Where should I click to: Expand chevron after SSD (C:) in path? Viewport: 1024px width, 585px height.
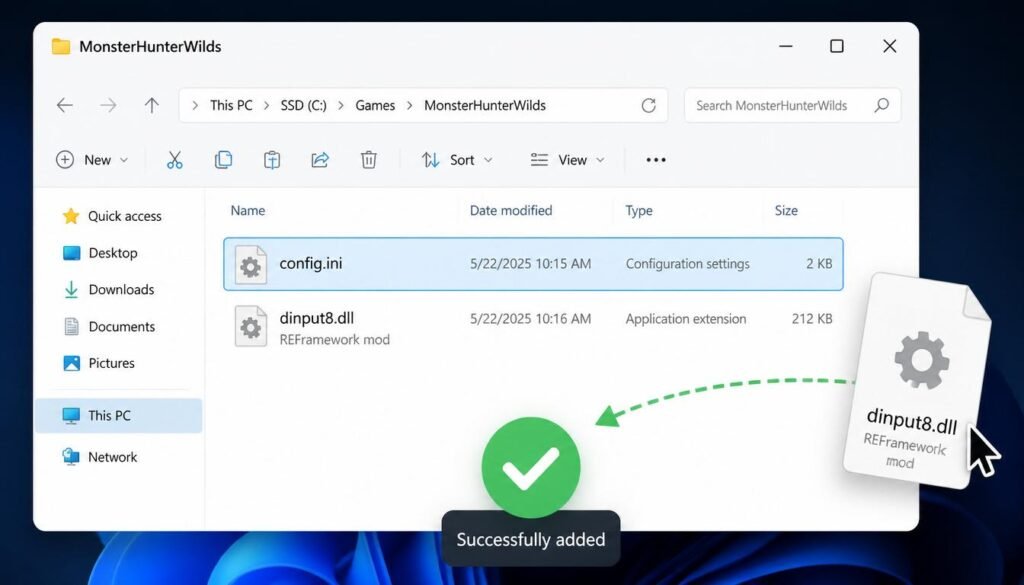click(x=341, y=106)
